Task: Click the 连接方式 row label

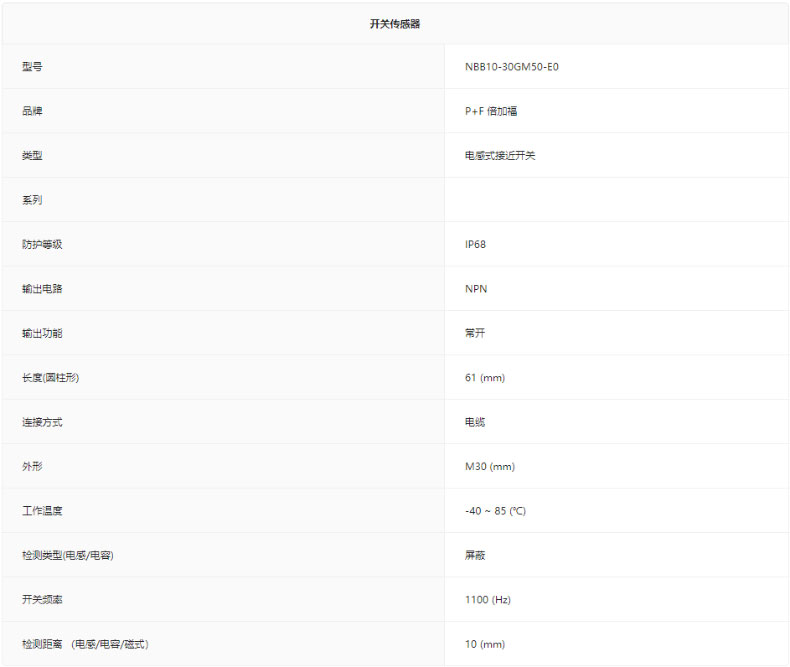Action: (42, 422)
